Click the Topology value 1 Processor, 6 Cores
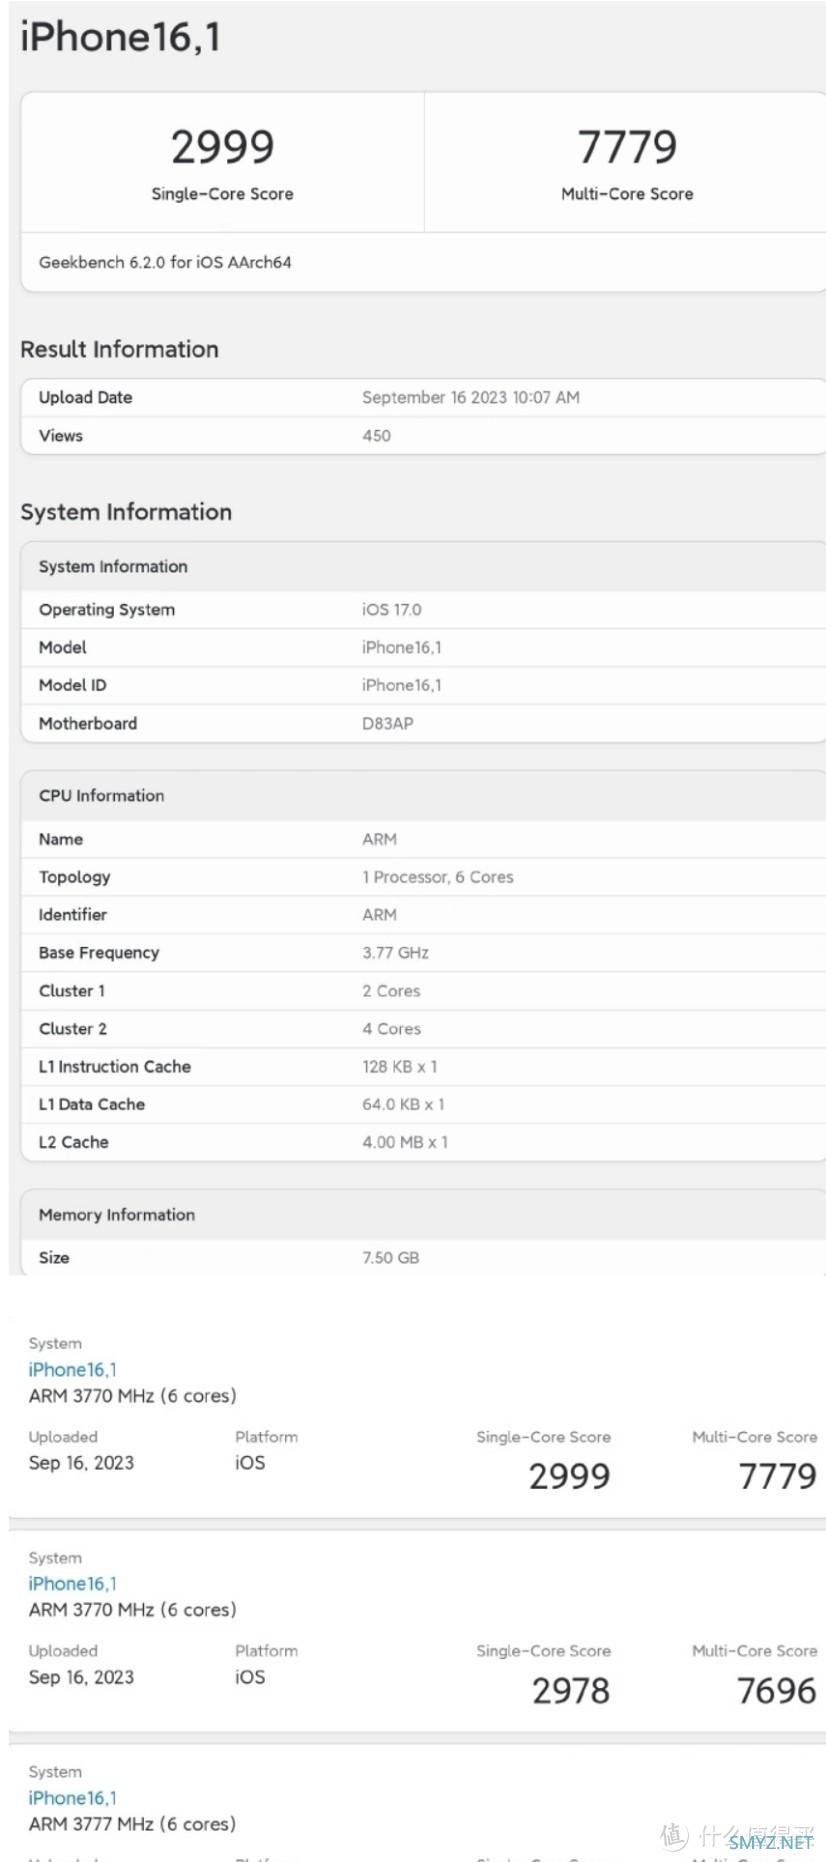The image size is (826, 1862). [x=437, y=877]
